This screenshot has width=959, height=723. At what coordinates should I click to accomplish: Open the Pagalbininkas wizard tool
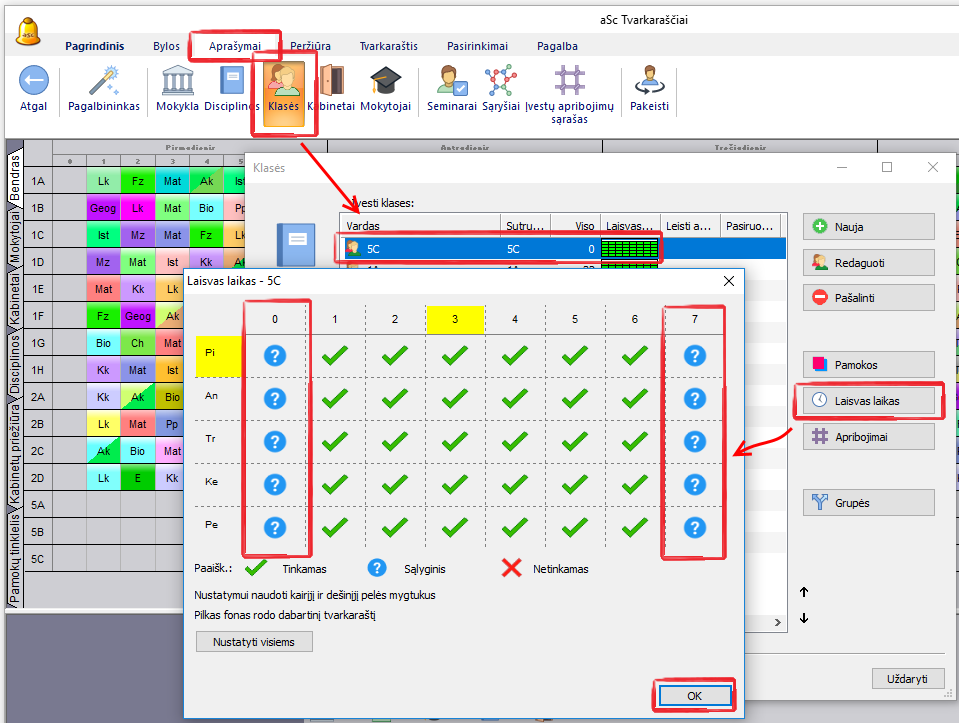tap(104, 82)
